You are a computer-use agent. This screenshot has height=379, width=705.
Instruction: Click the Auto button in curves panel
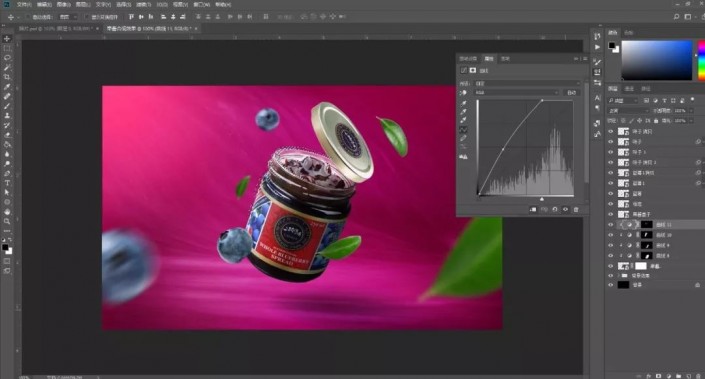pyautogui.click(x=571, y=93)
